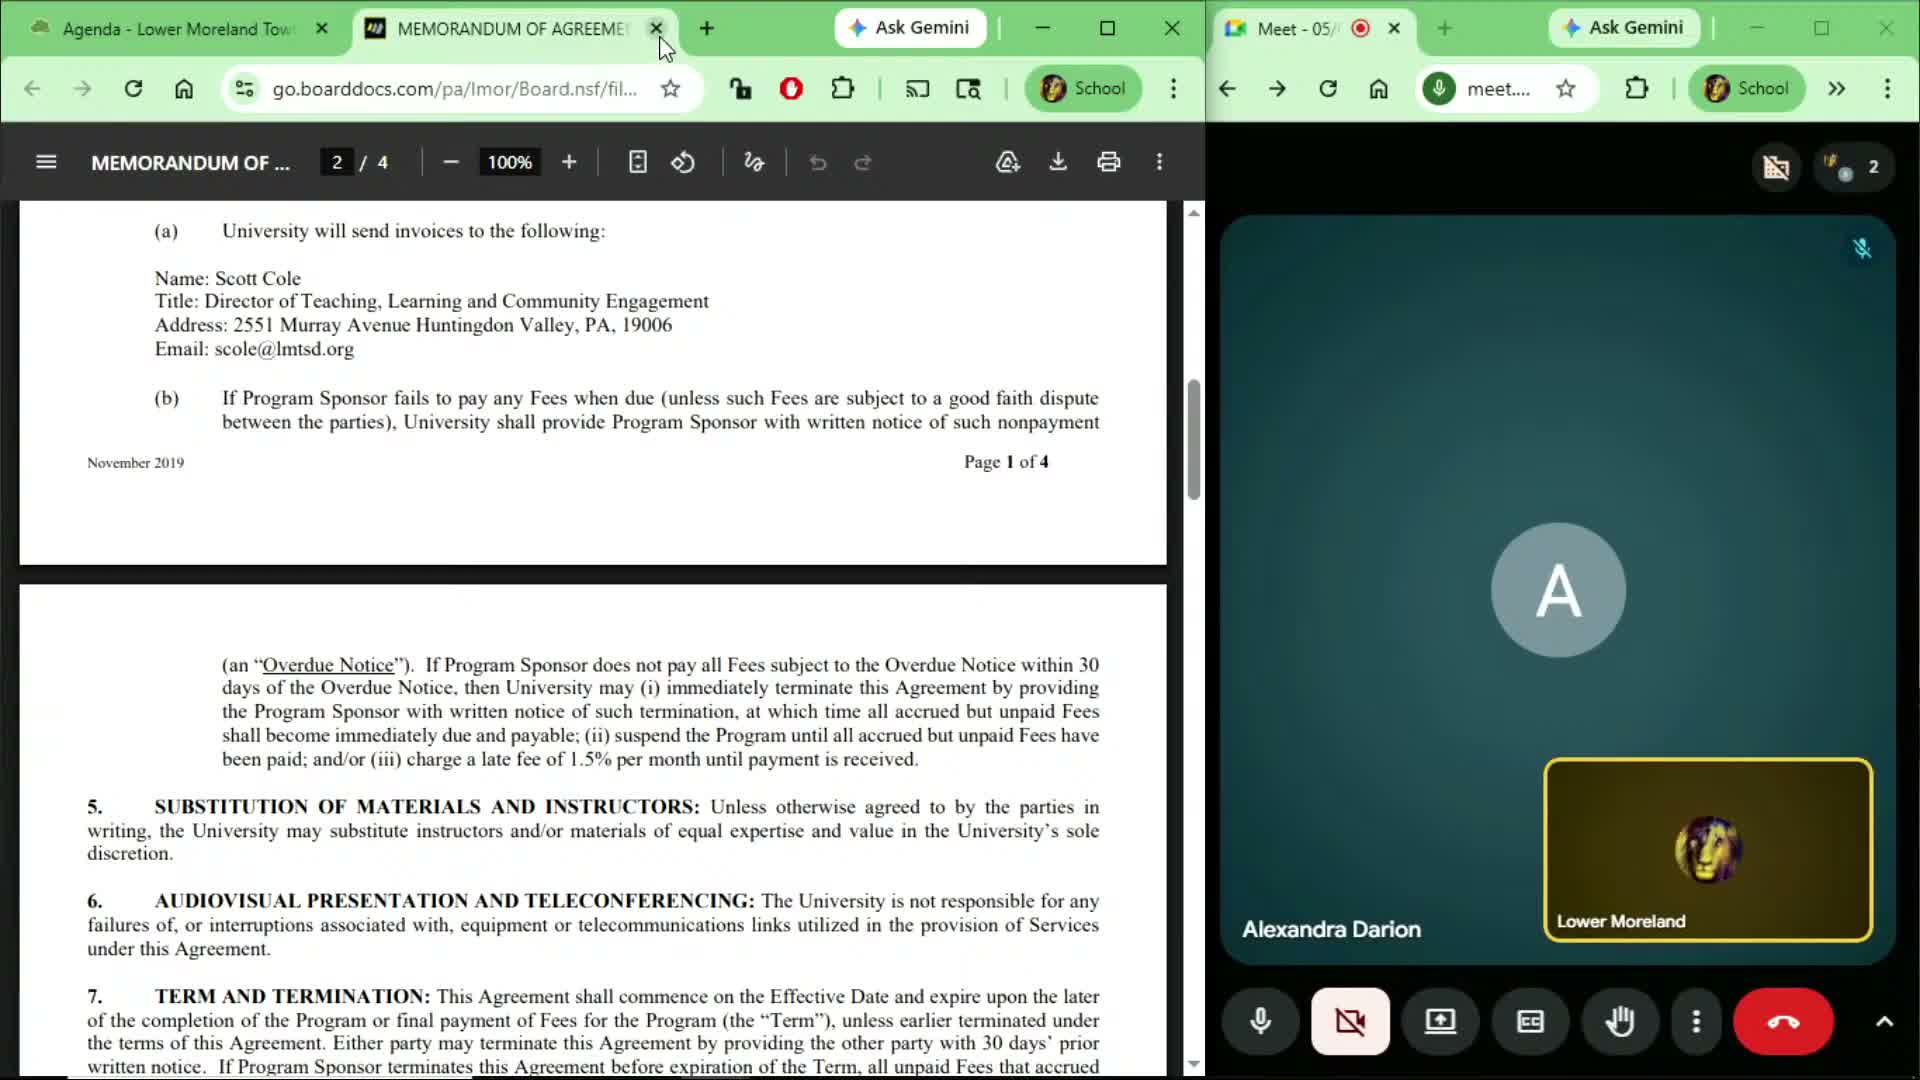Screen dimensions: 1920x1080
Task: Open Meet more options menu
Action: click(x=1696, y=1021)
